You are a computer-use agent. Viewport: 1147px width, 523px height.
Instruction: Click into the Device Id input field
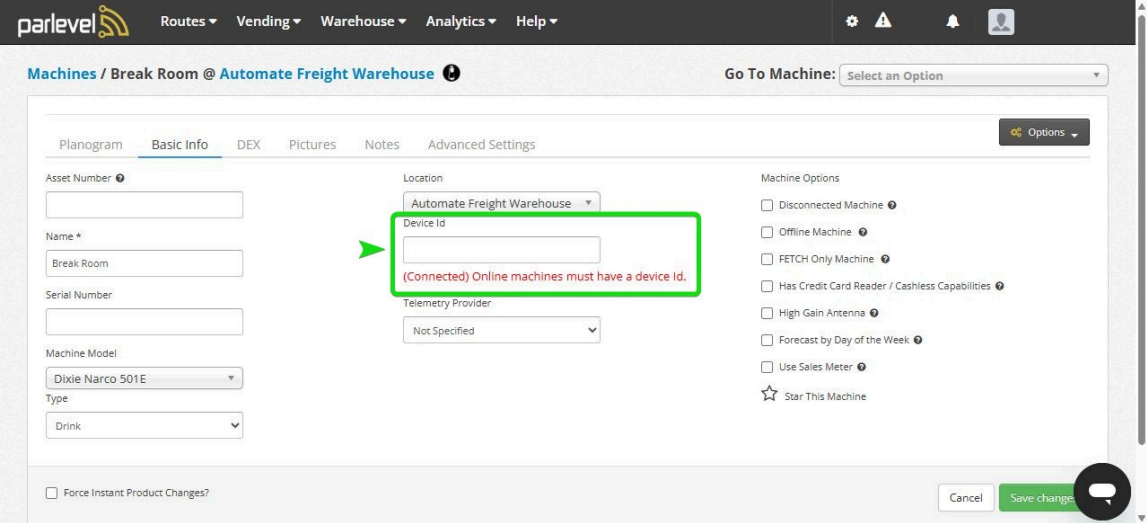coord(501,250)
